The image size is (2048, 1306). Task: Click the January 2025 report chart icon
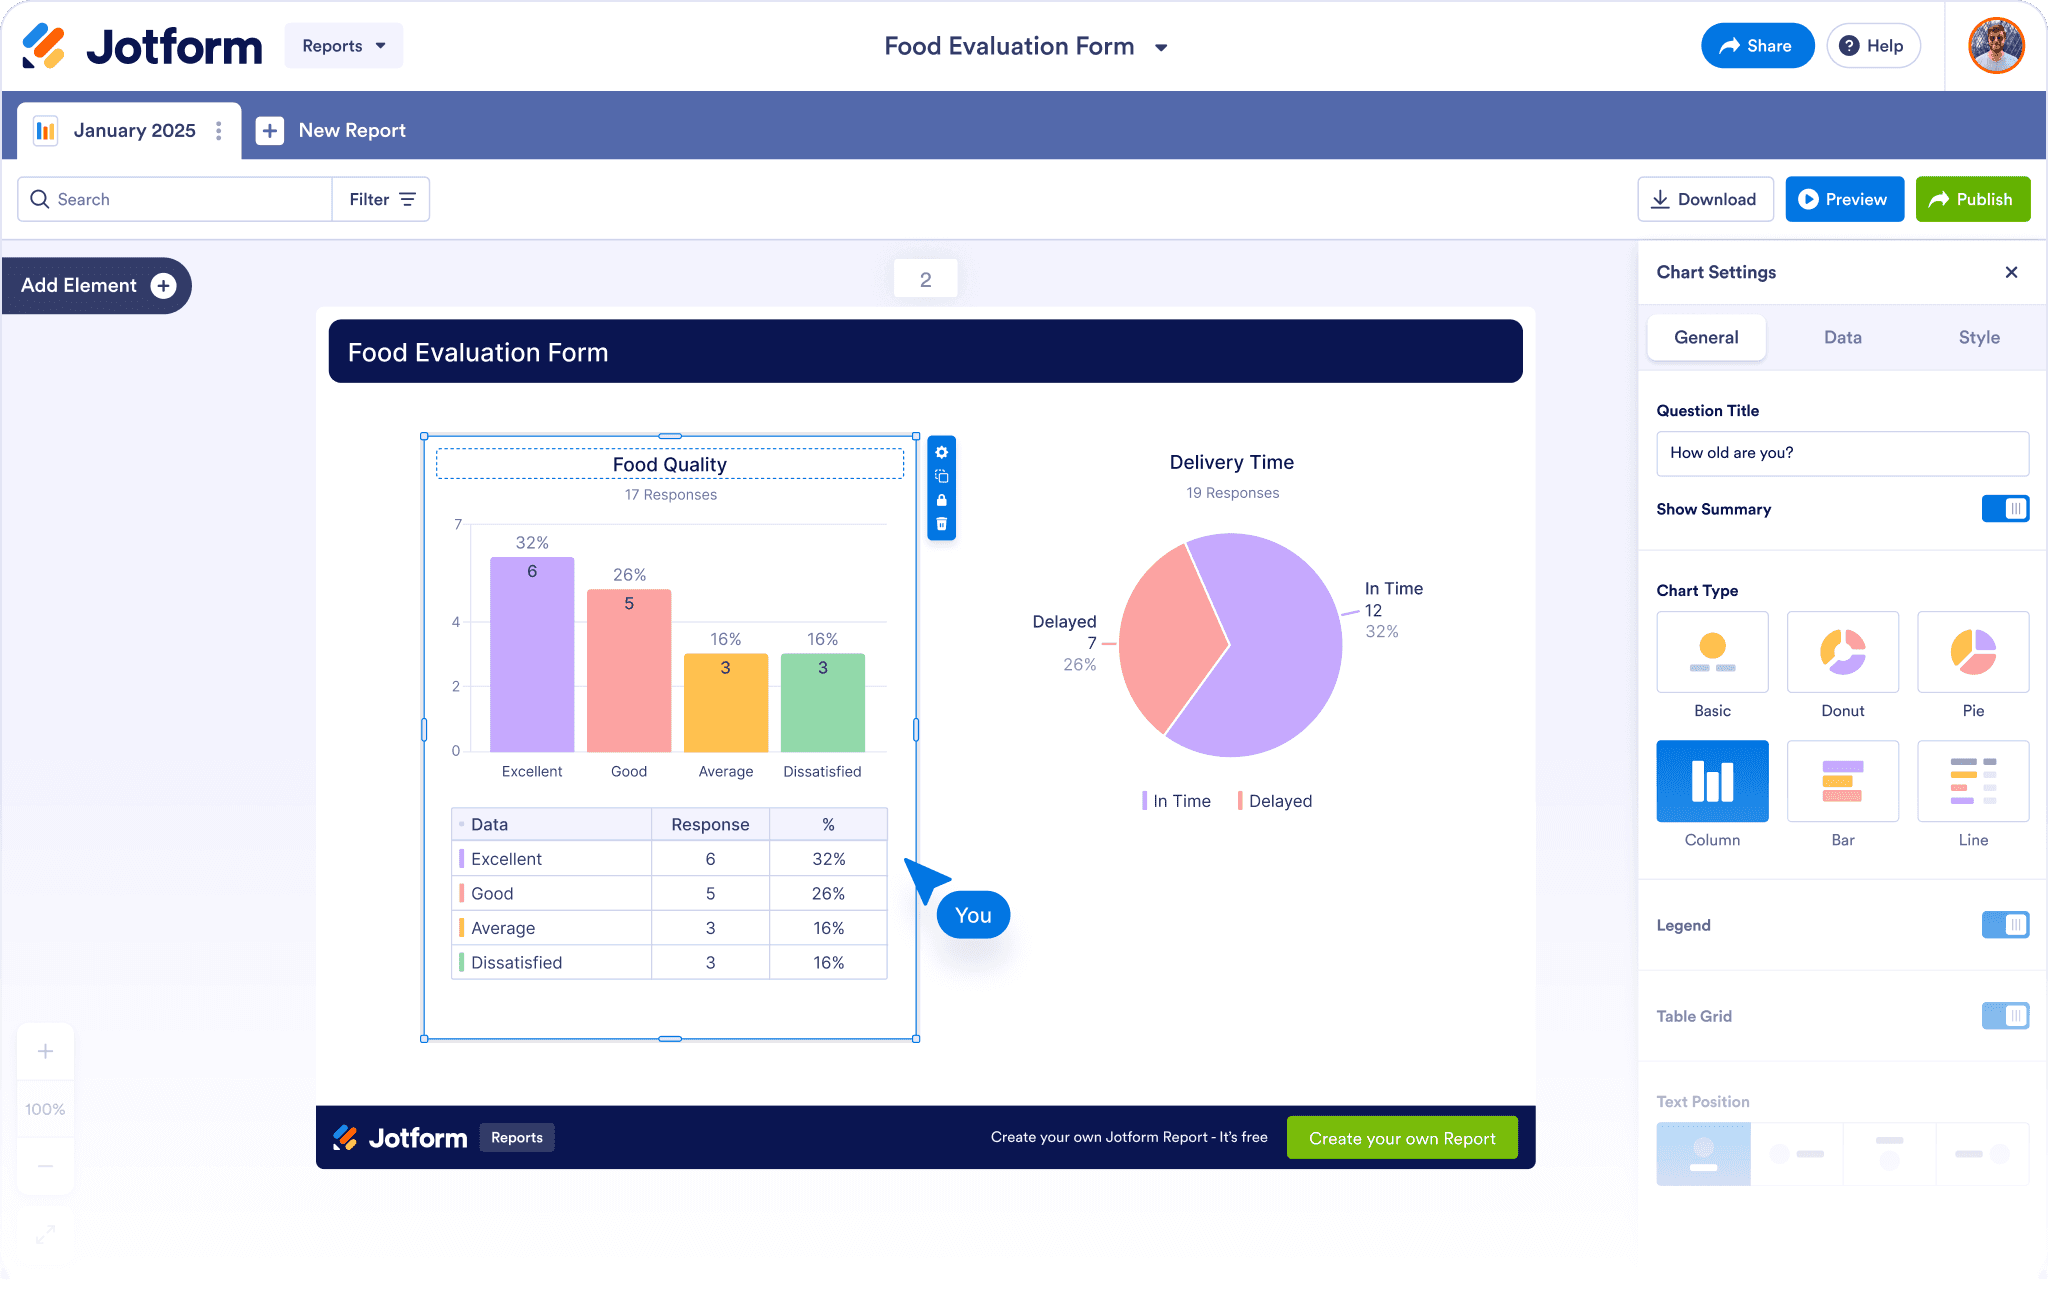(x=45, y=131)
